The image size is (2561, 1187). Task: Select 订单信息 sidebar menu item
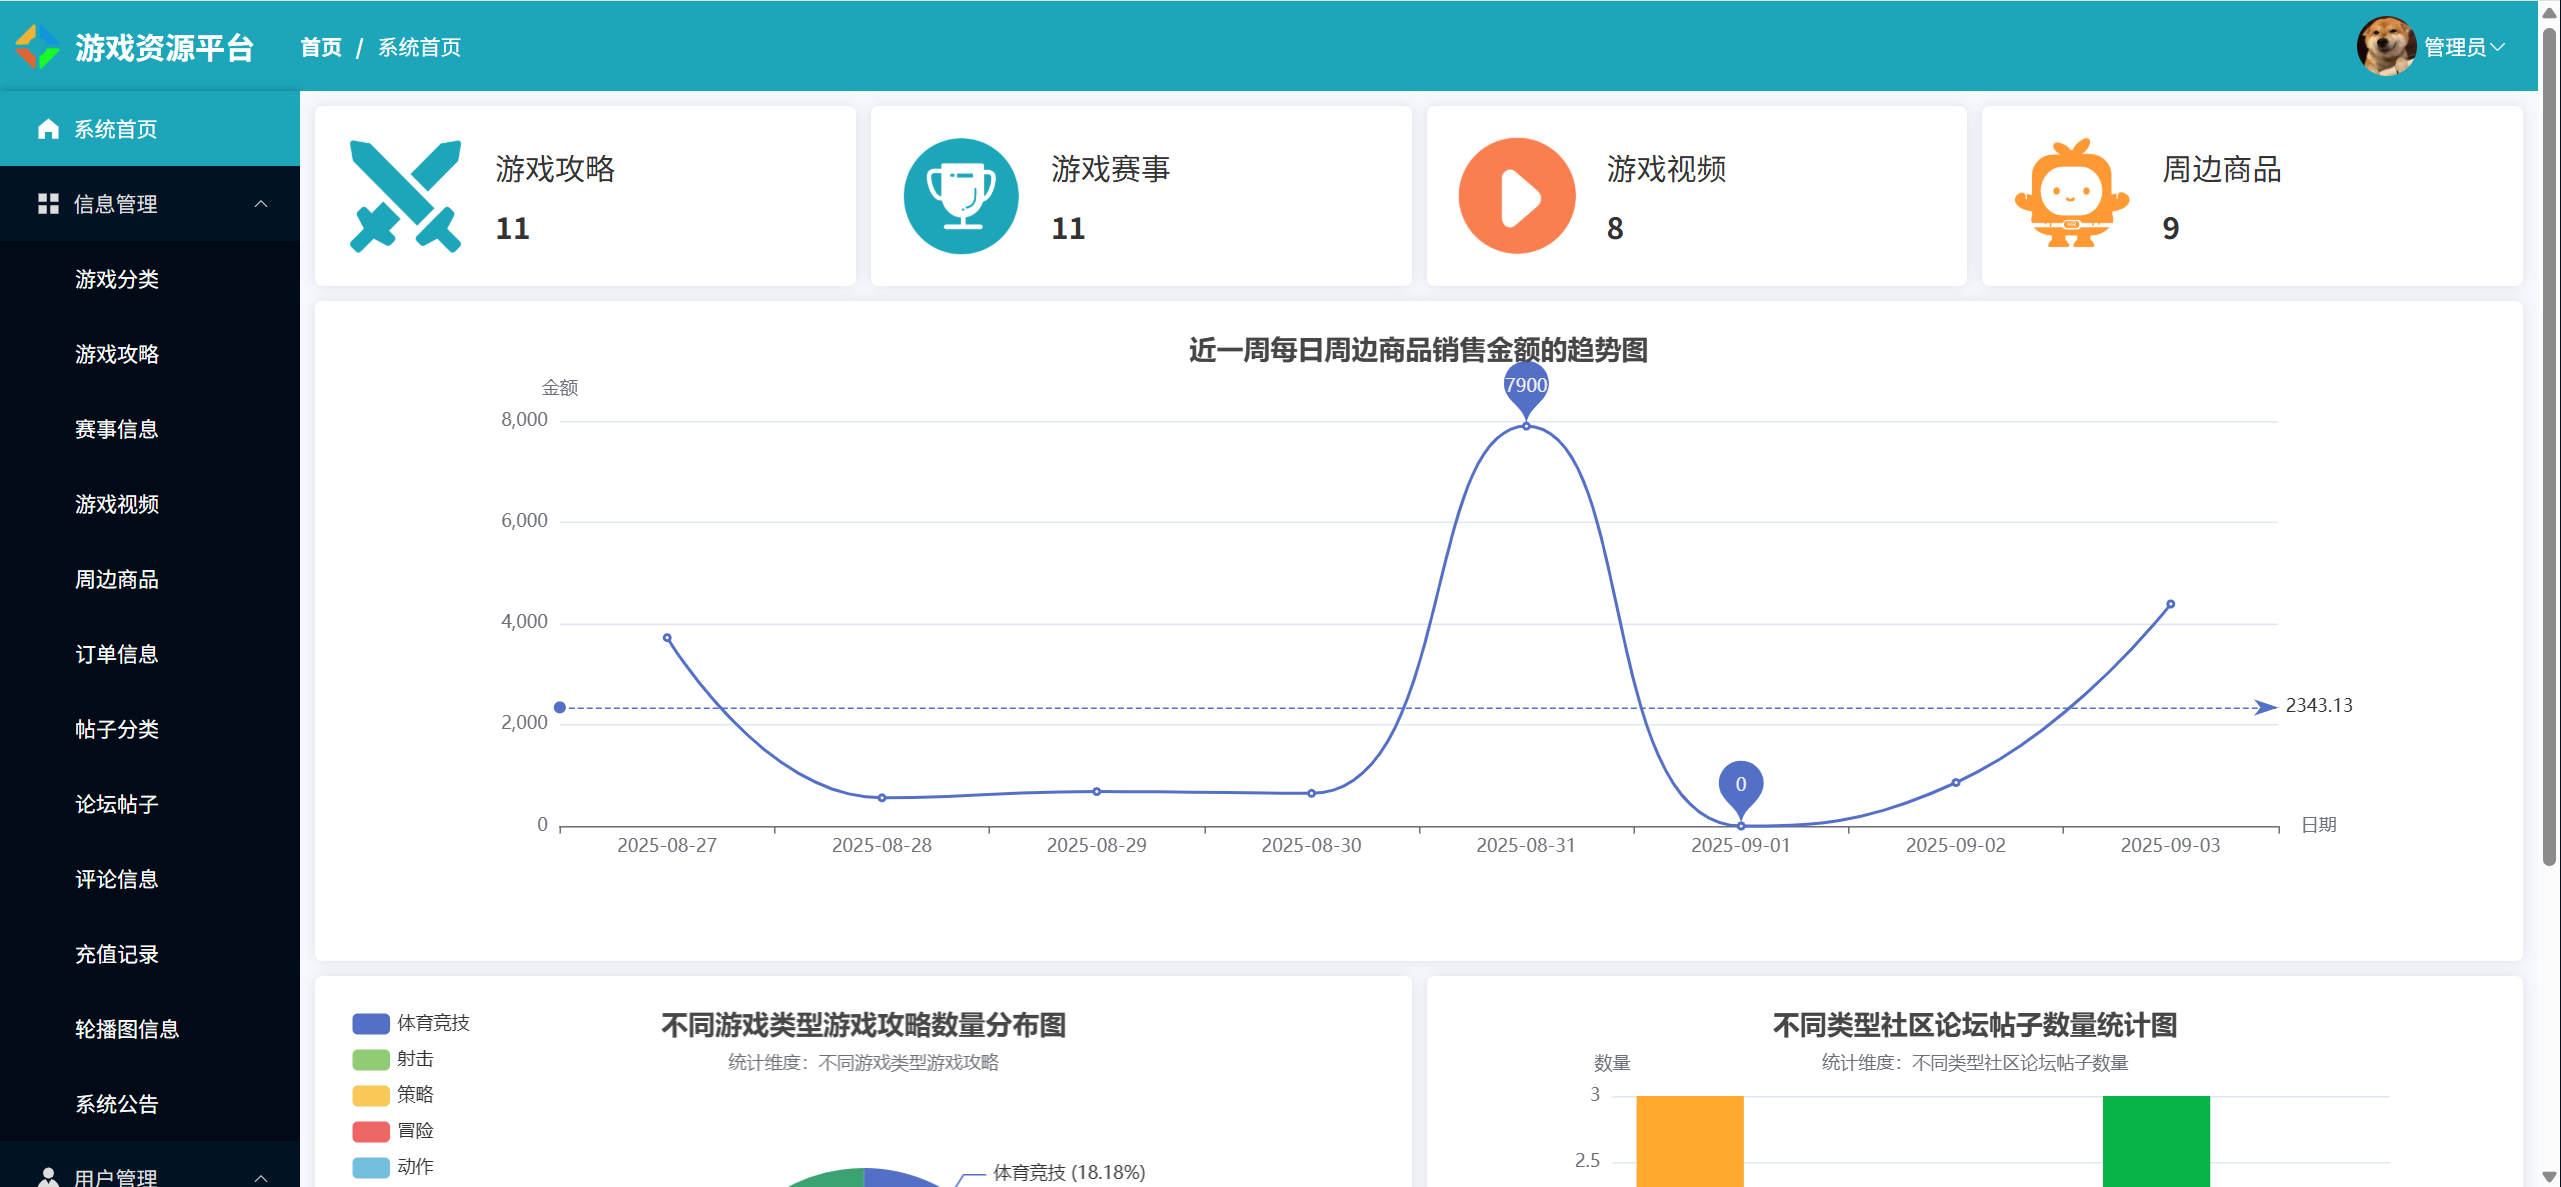pyautogui.click(x=117, y=654)
